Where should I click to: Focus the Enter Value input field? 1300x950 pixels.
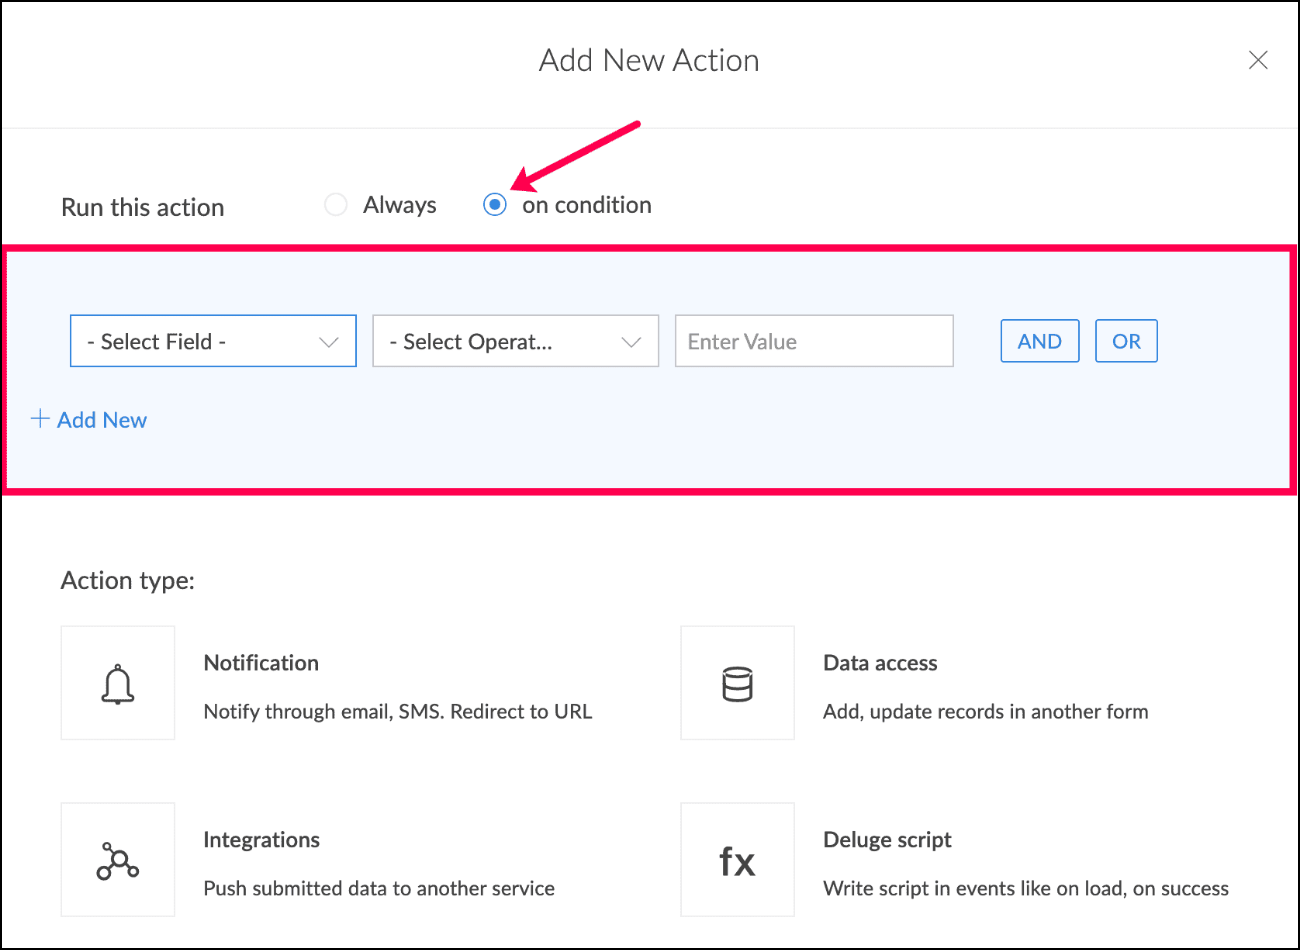pyautogui.click(x=814, y=341)
